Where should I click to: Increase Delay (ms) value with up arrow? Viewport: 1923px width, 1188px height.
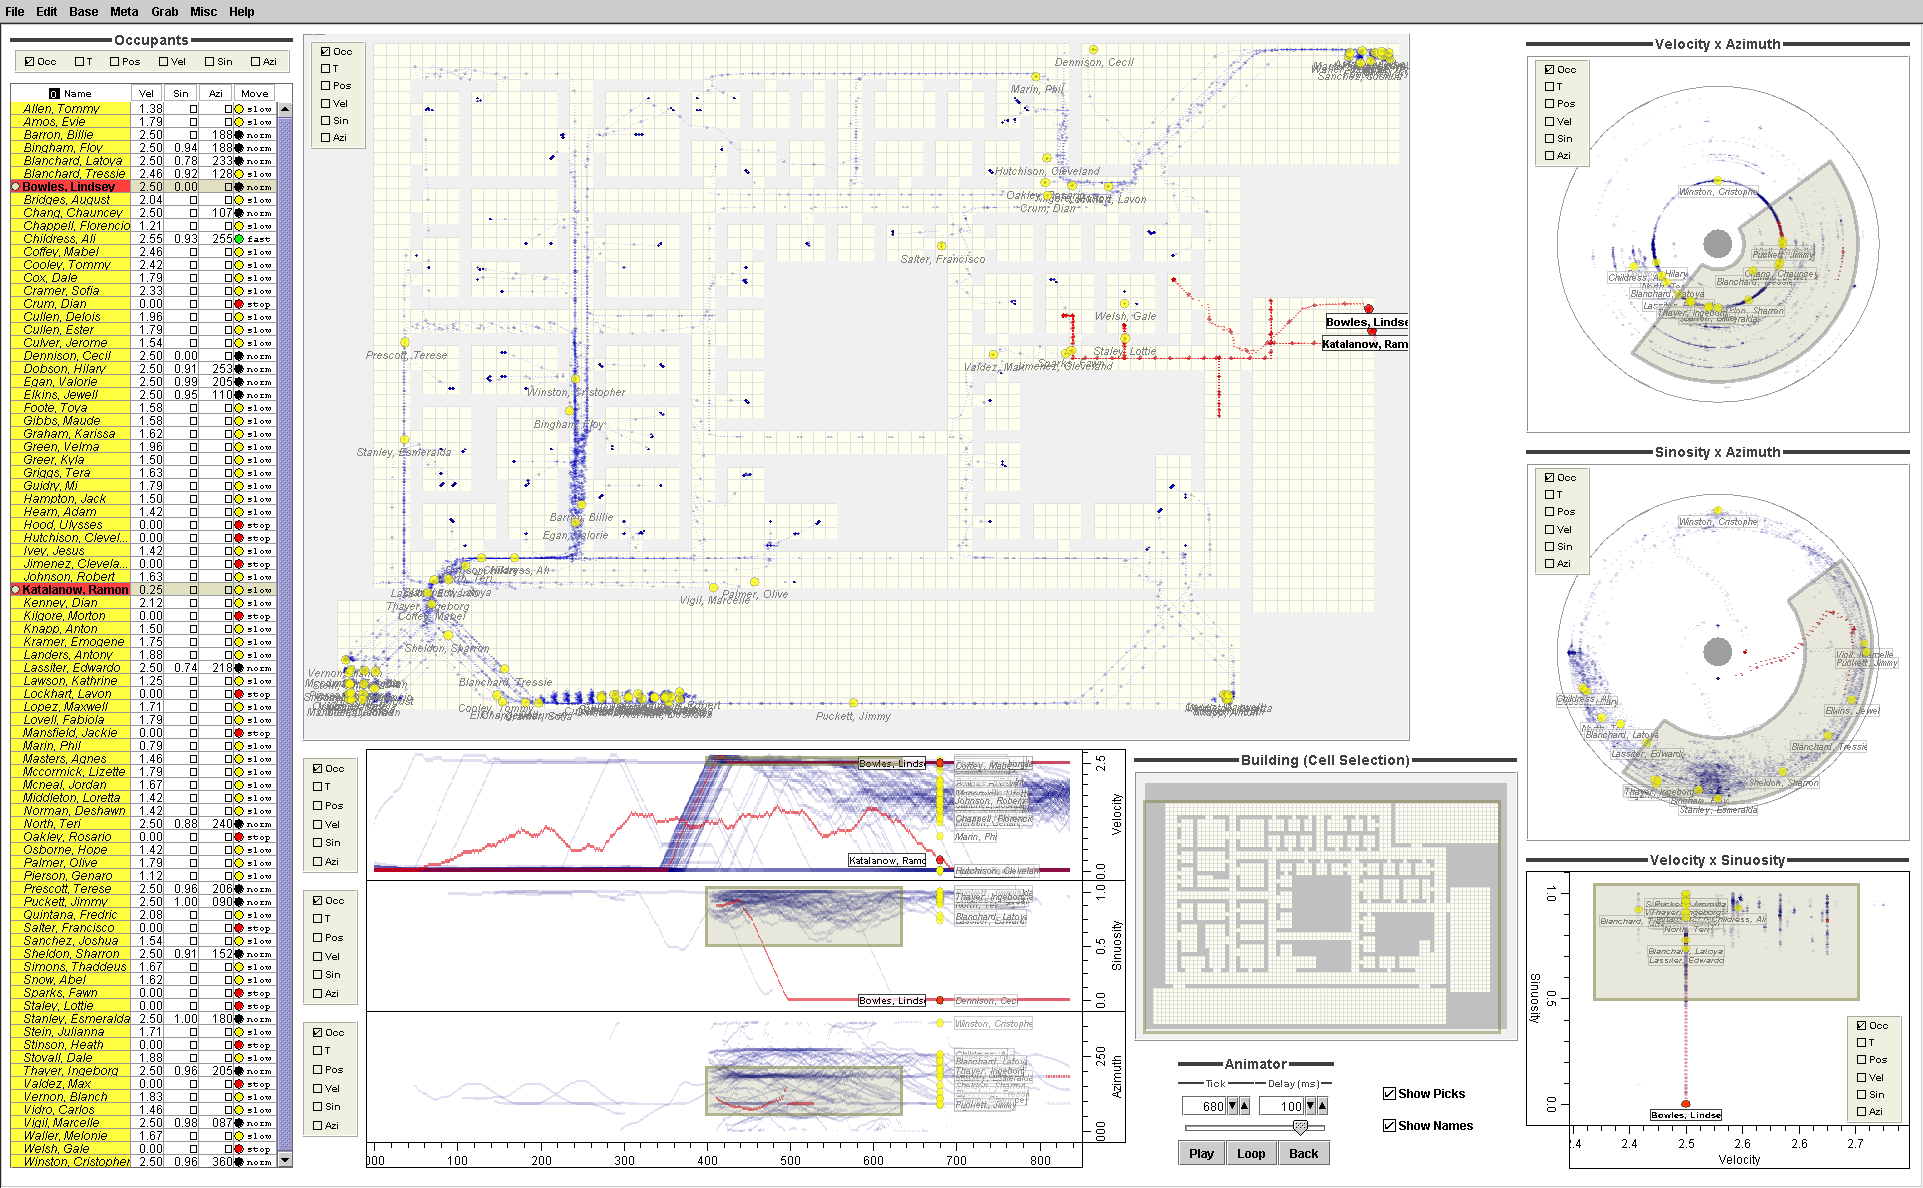1322,1106
